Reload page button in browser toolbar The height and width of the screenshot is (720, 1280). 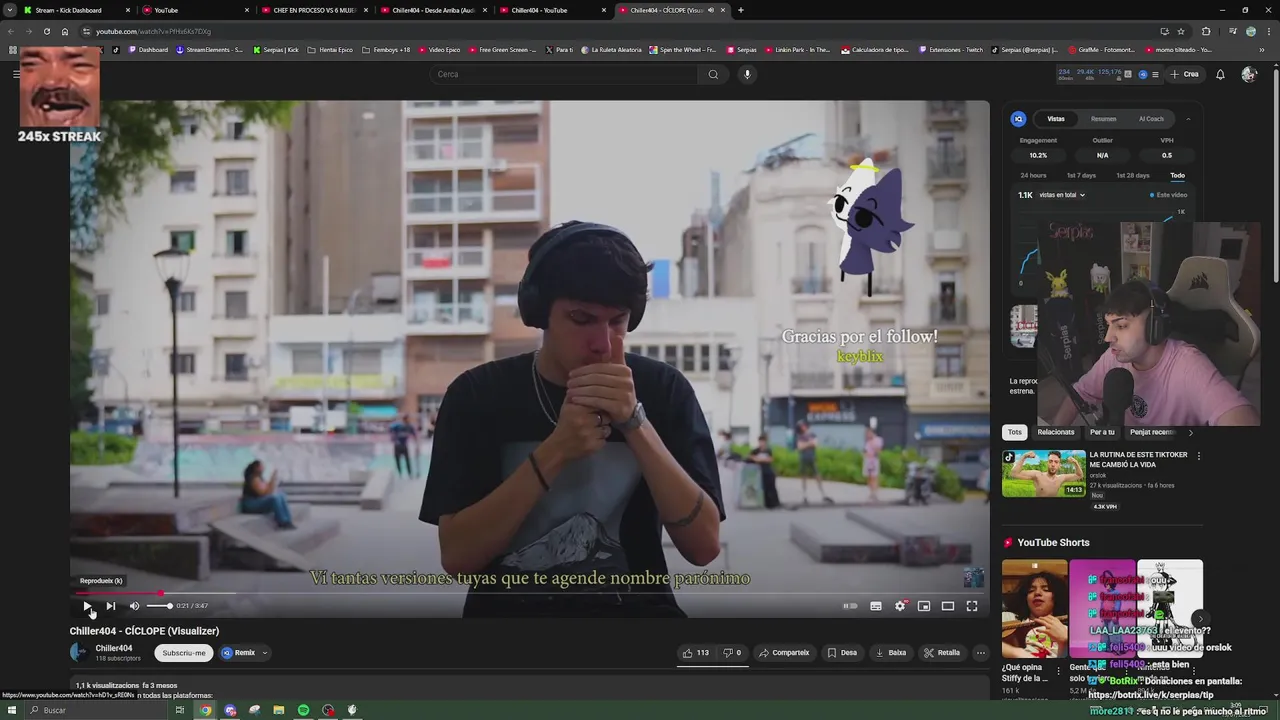click(x=46, y=31)
